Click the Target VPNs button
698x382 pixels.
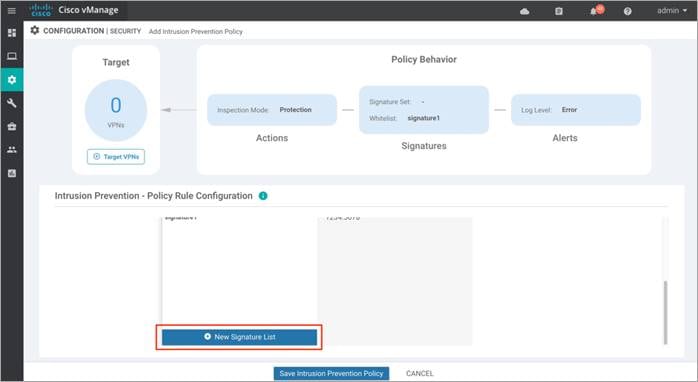point(116,157)
